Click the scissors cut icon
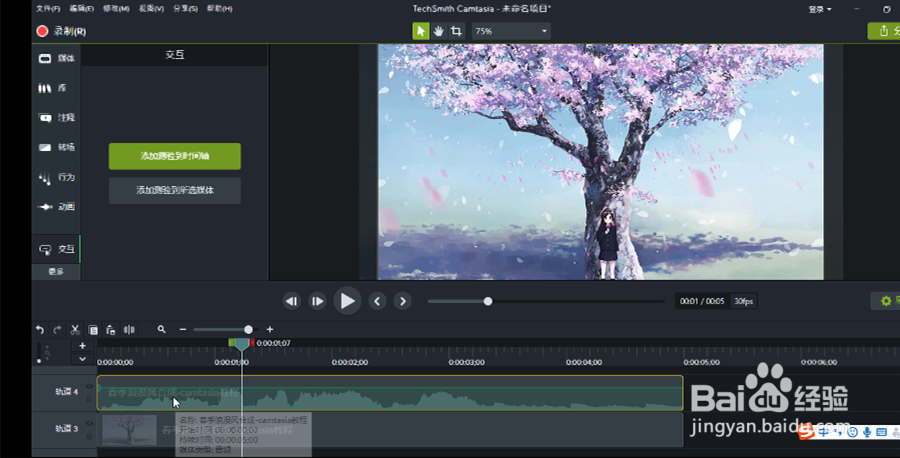Screen dimensions: 900x458 coord(75,329)
